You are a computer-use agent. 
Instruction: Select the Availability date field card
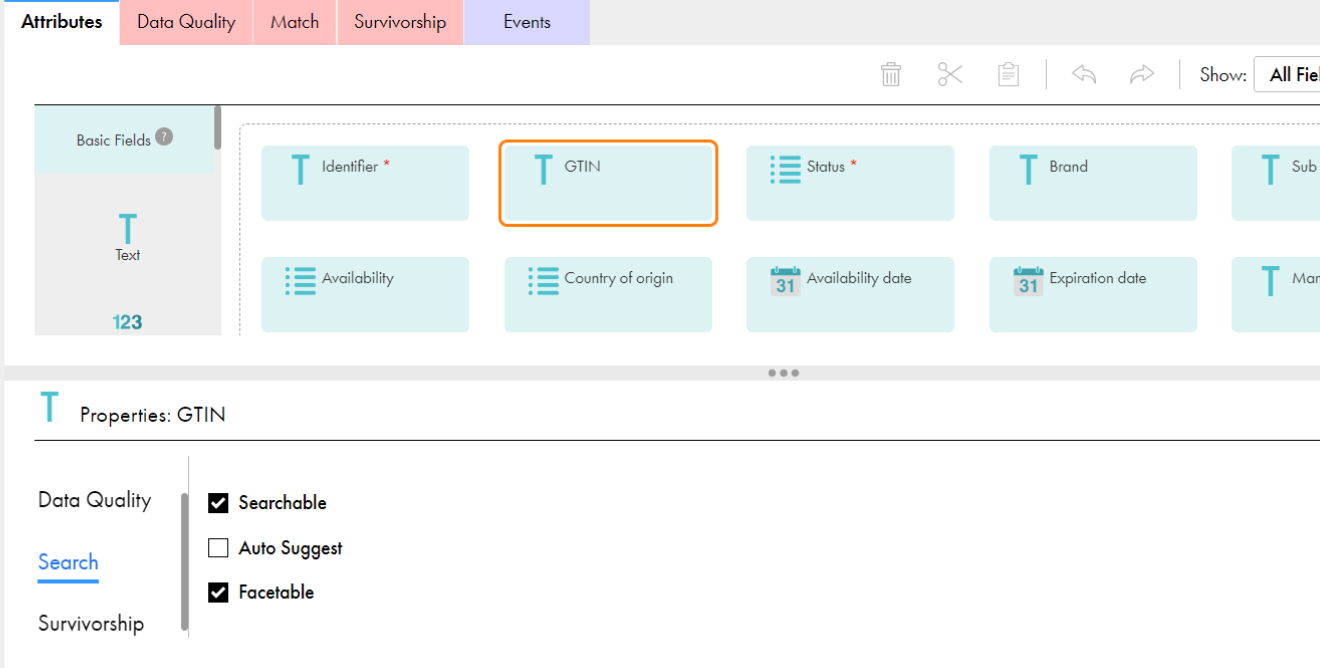click(x=850, y=294)
